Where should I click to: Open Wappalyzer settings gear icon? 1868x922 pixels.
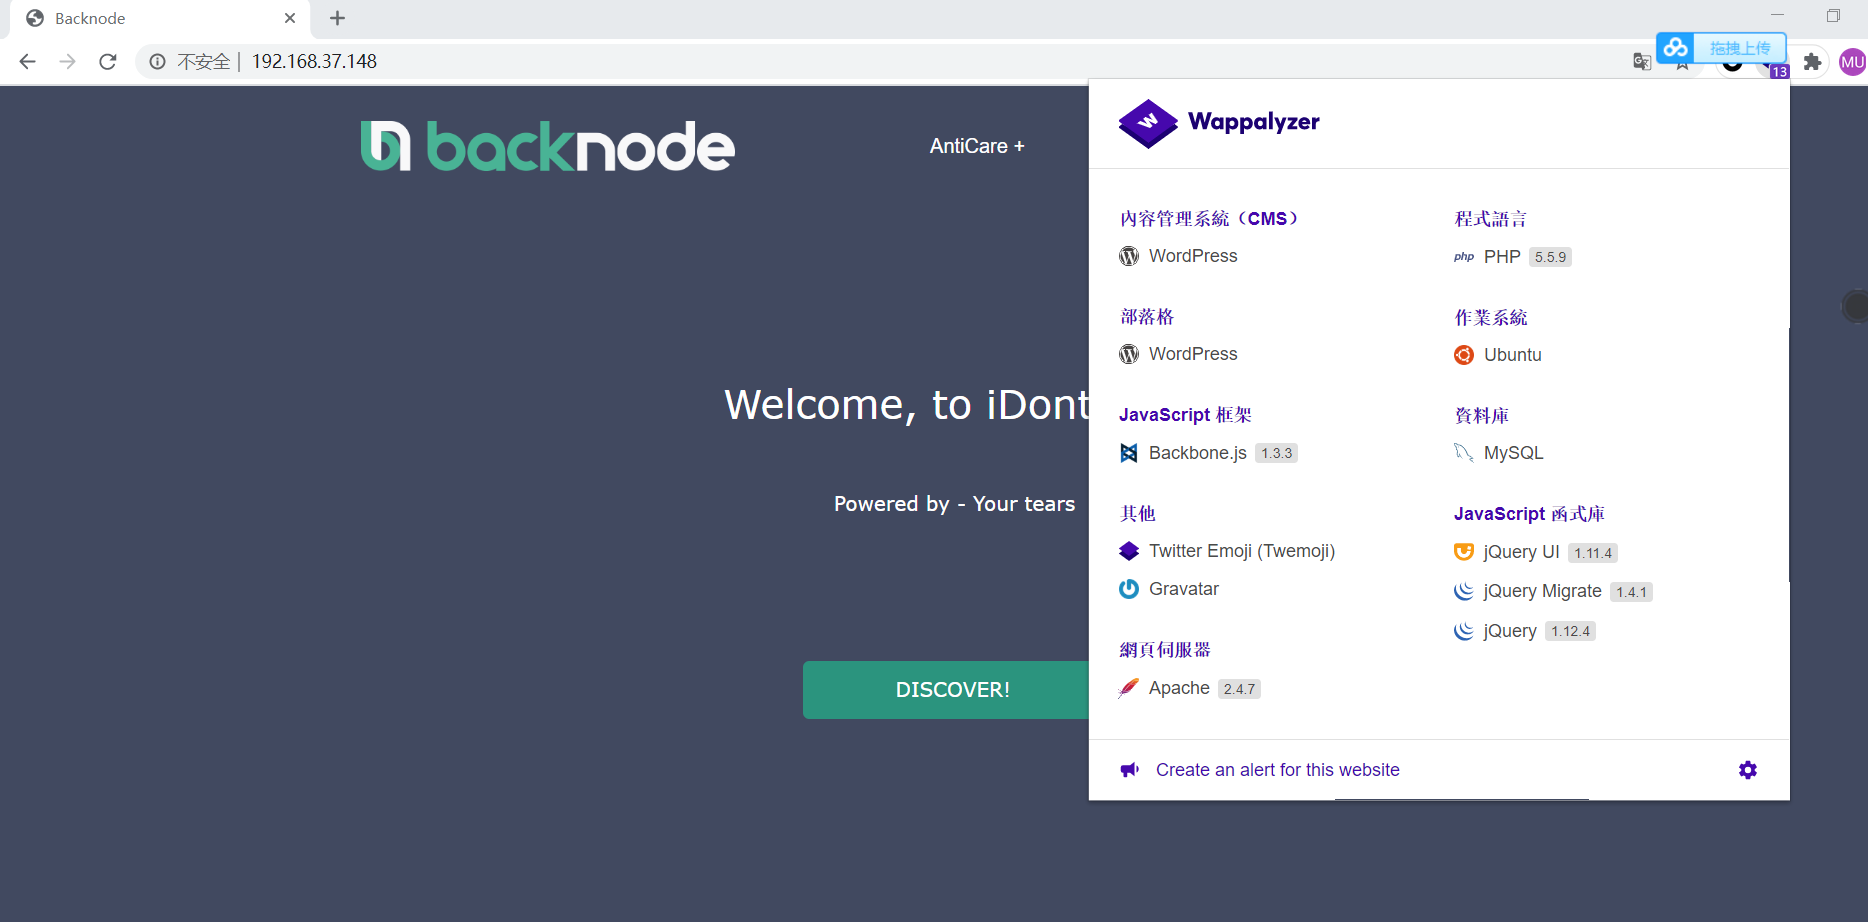point(1748,770)
